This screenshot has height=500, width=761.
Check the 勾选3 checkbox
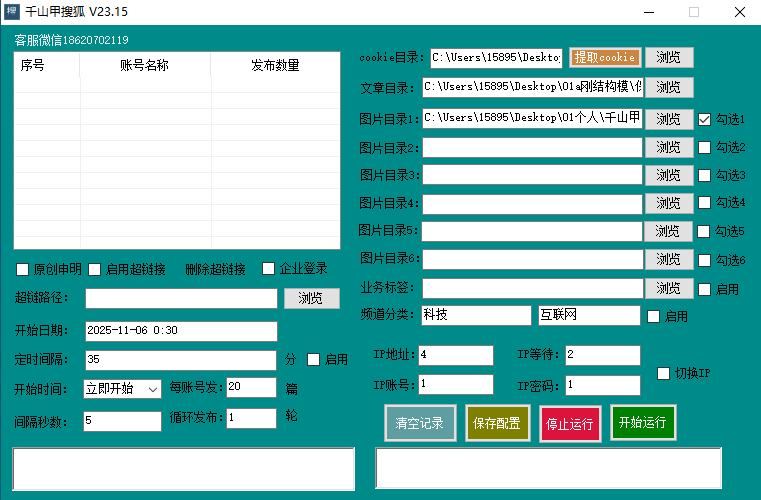click(x=704, y=175)
